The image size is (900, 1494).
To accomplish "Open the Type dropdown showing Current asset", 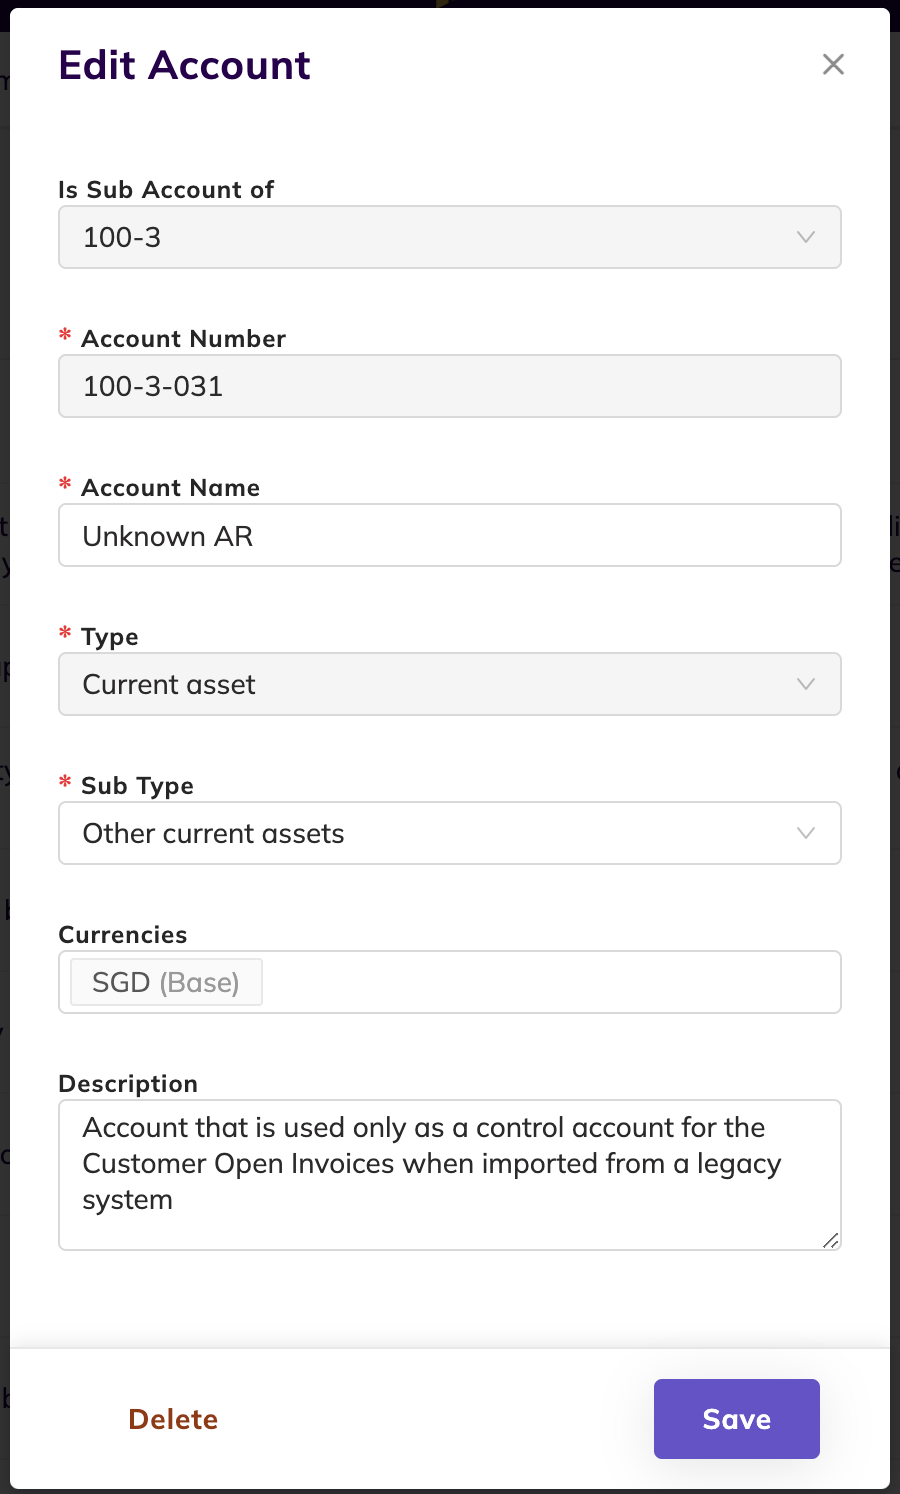I will [x=450, y=684].
